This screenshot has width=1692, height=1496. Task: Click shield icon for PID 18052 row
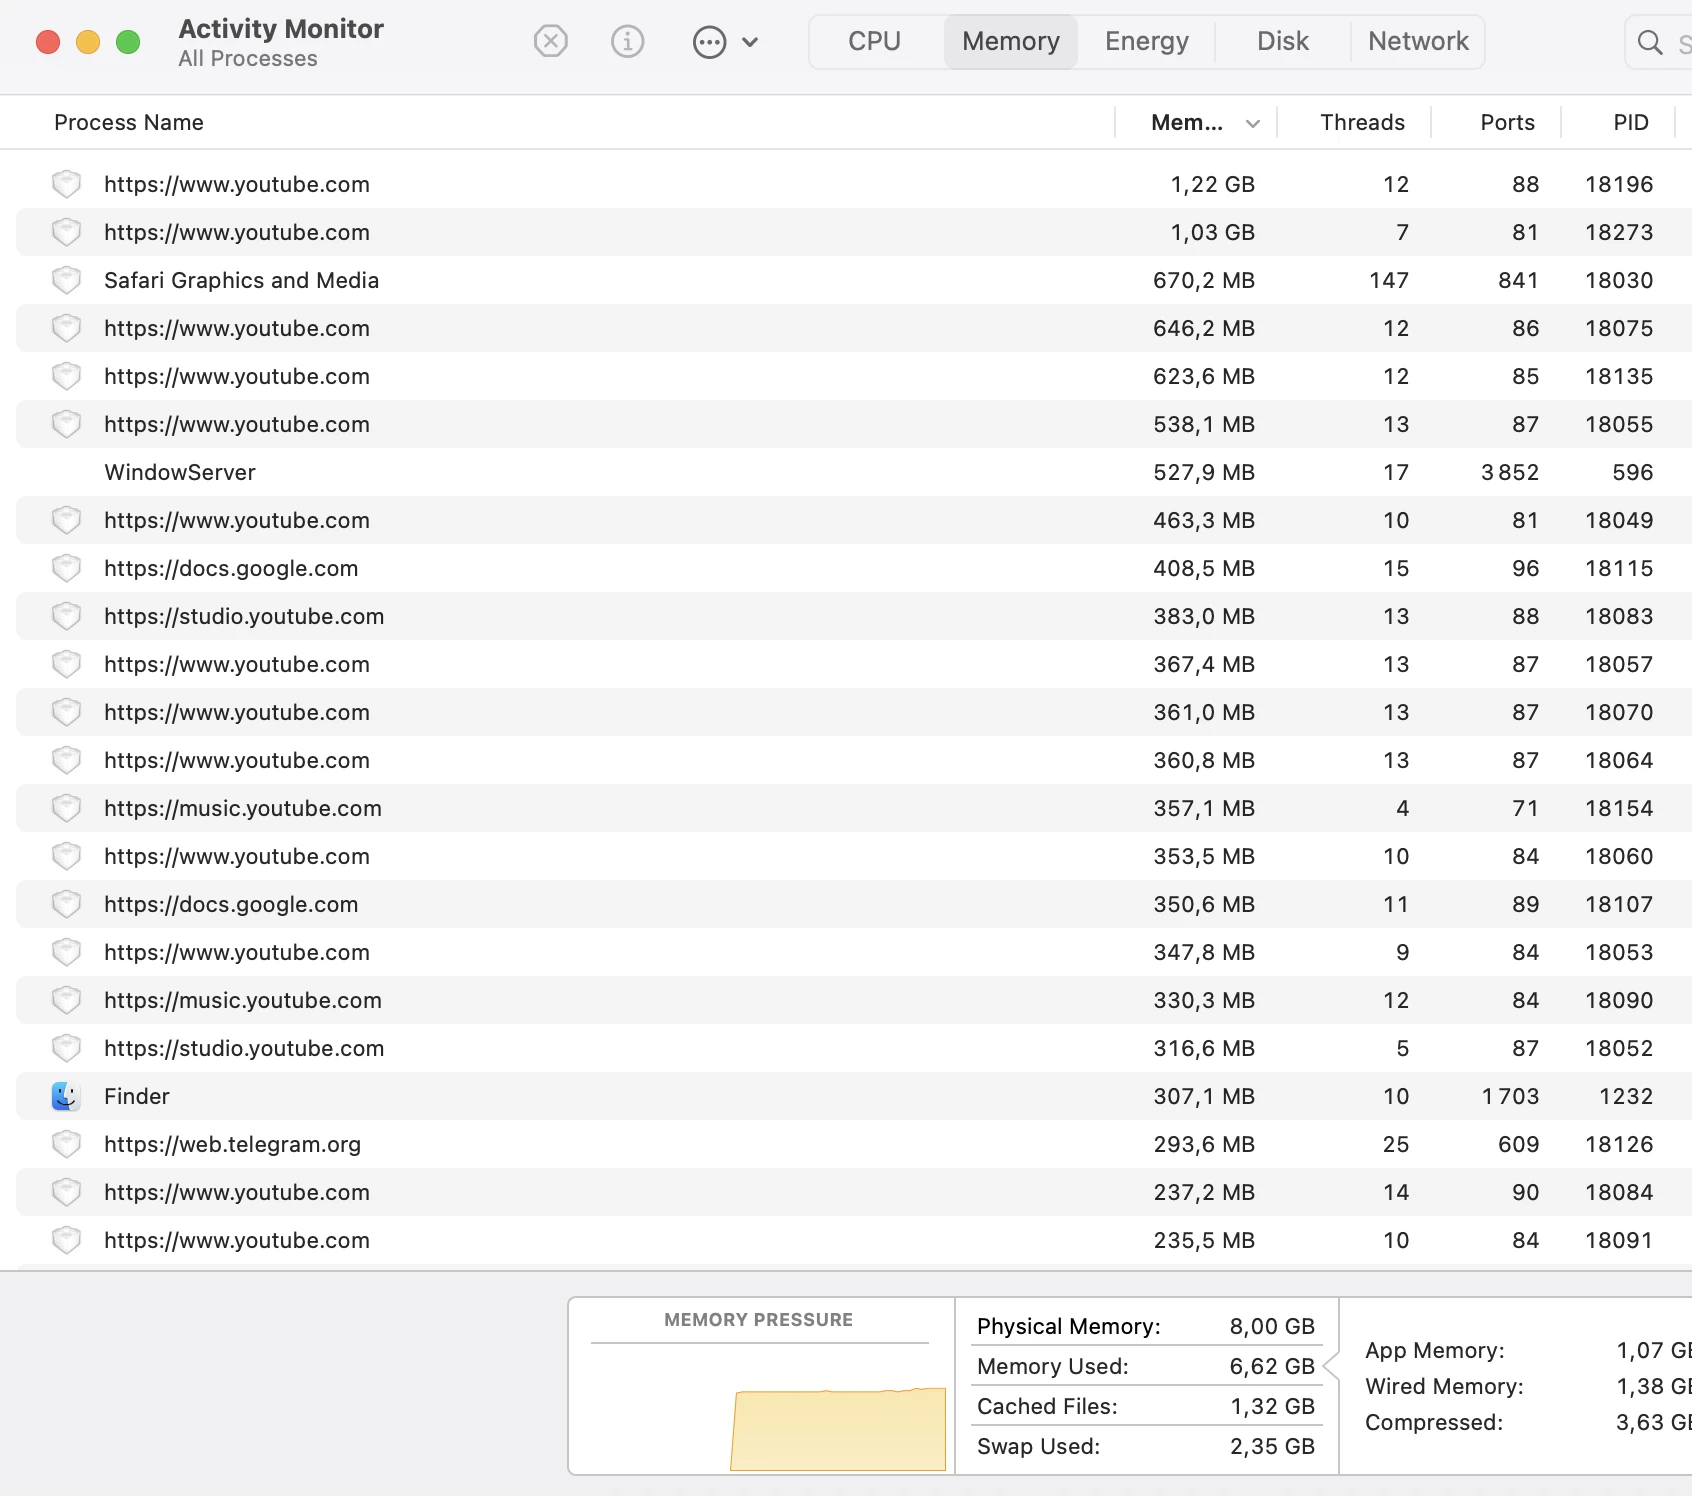(66, 1048)
